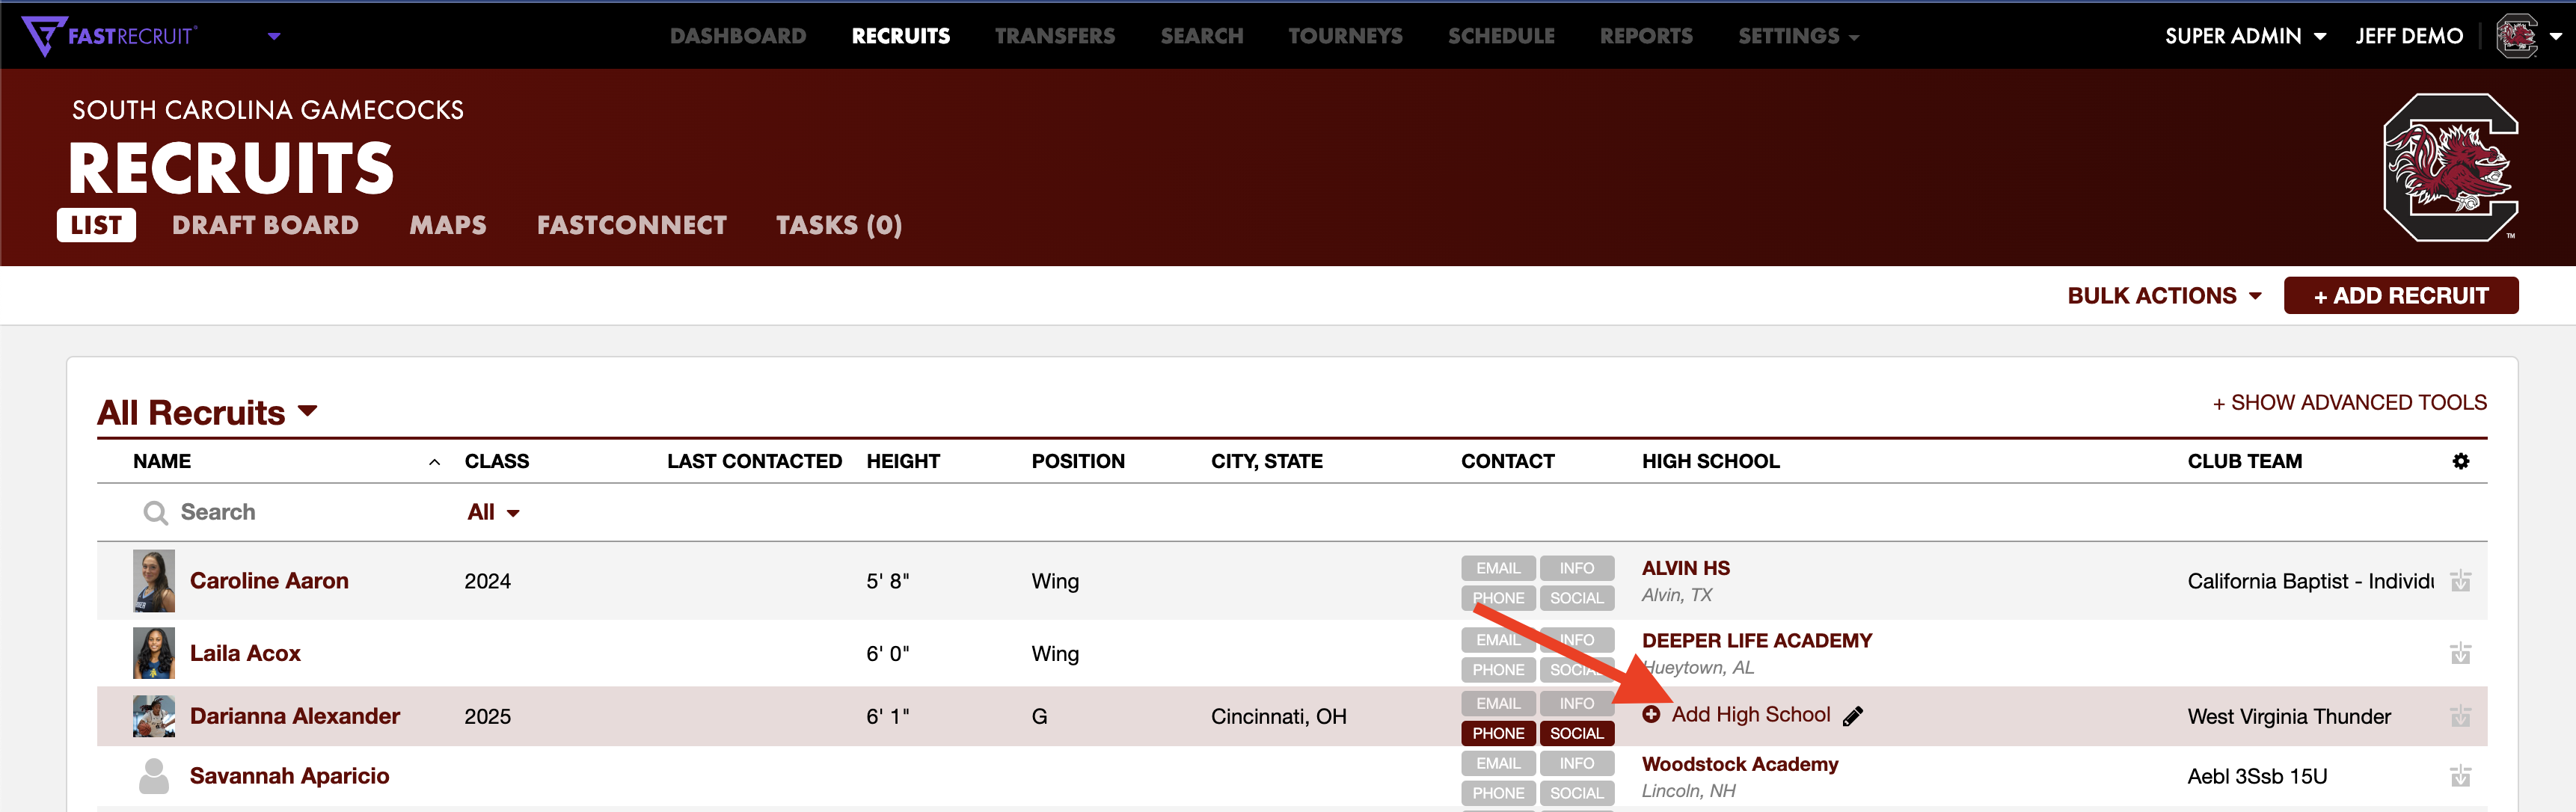Image resolution: width=2576 pixels, height=812 pixels.
Task: Click the task icon on Laila Acox's row
Action: click(x=2460, y=654)
